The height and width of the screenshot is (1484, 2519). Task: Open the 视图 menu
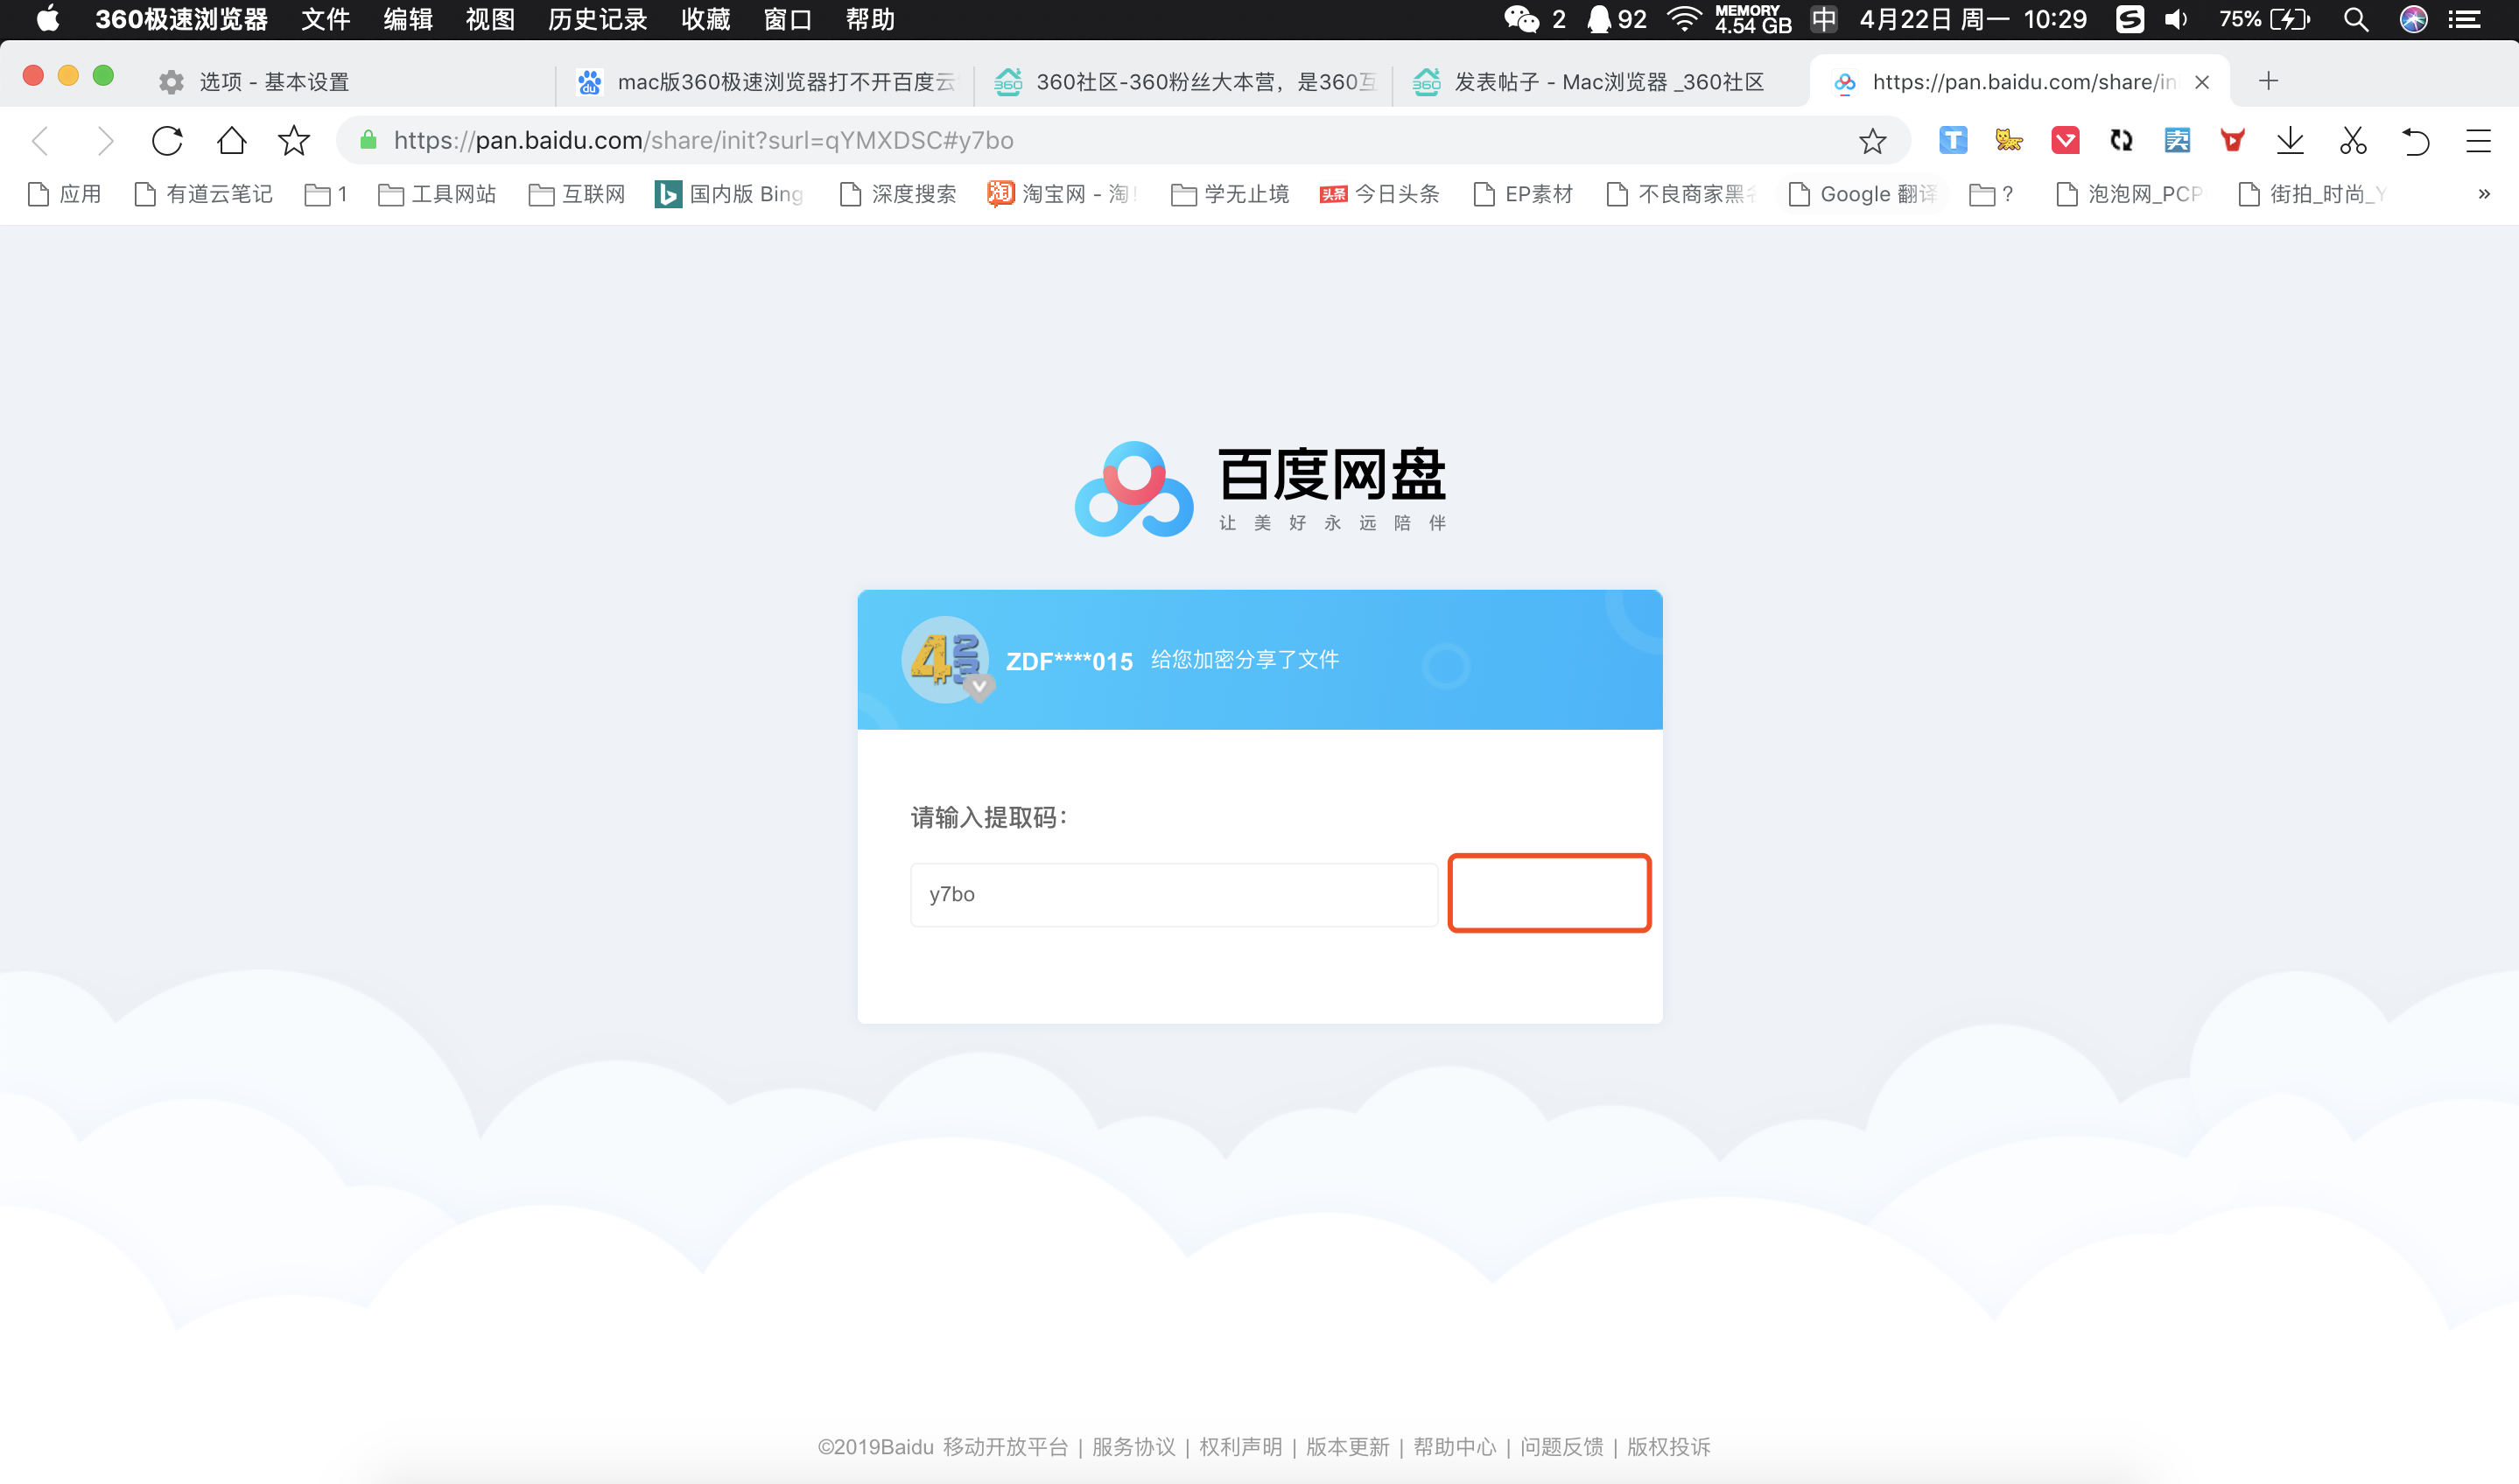[x=490, y=19]
